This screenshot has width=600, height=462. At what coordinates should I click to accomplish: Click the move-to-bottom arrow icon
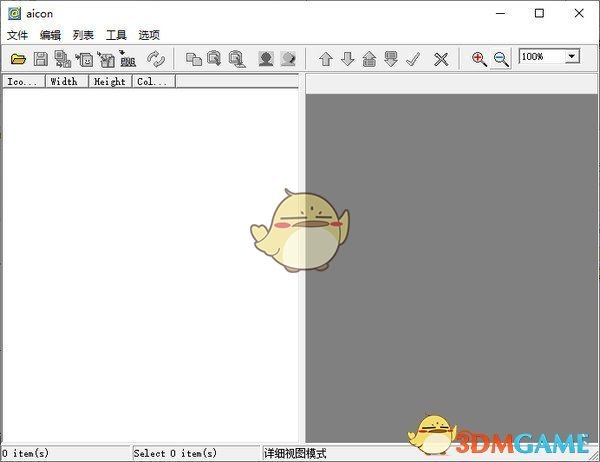pos(391,59)
